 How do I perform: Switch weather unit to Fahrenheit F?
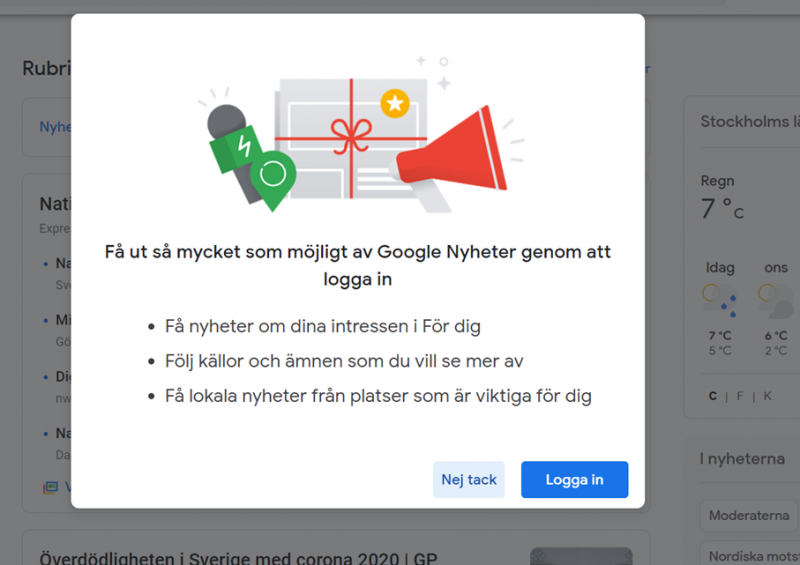(x=740, y=396)
